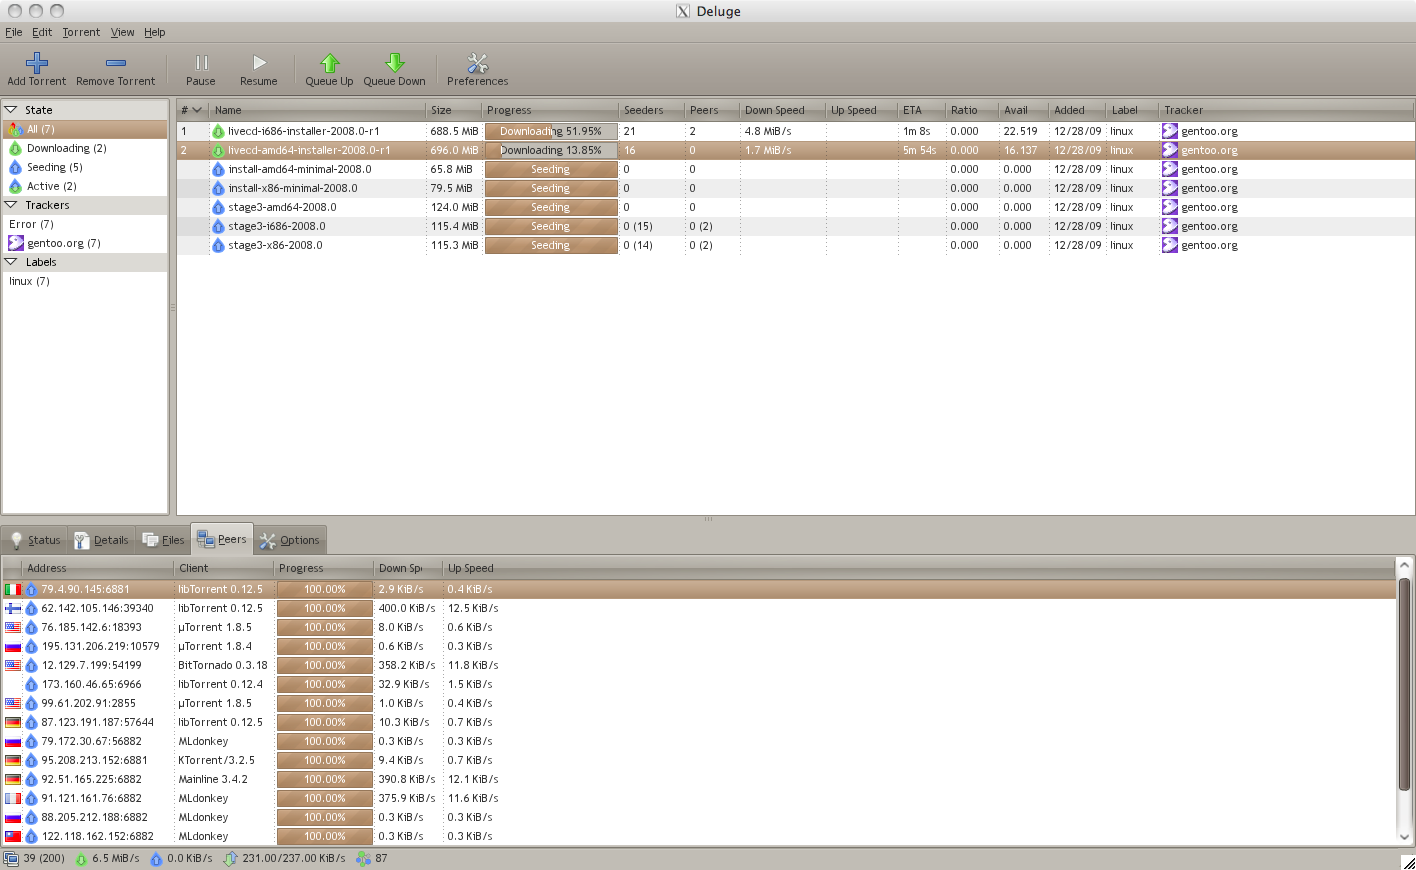Click the livecd-i686-installer download status icon

218,131
